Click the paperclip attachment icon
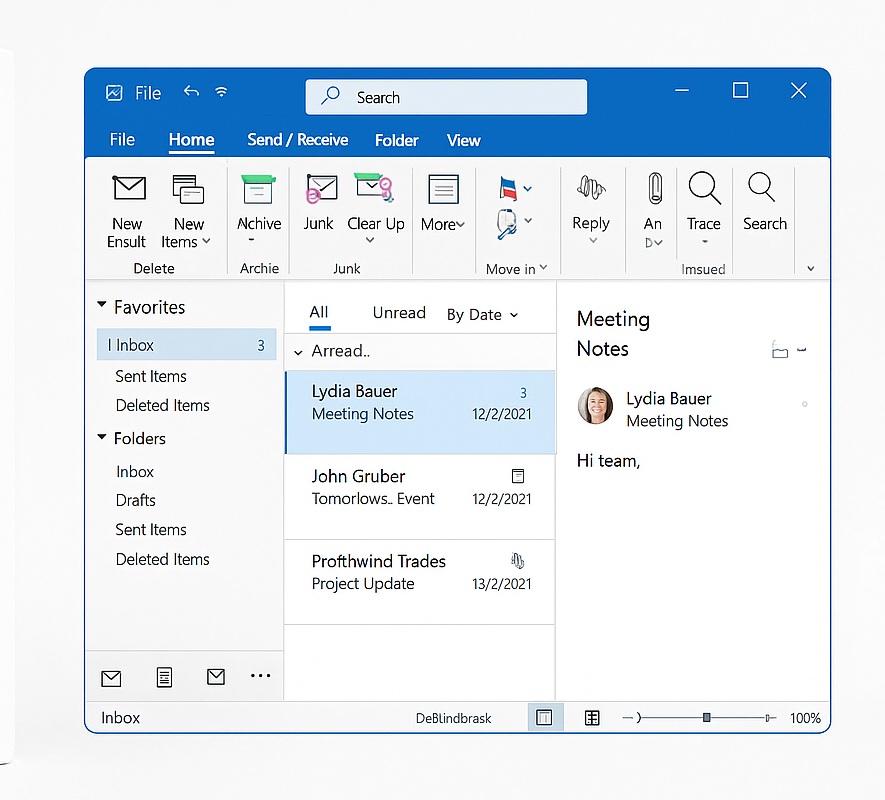885x800 pixels. pos(654,189)
